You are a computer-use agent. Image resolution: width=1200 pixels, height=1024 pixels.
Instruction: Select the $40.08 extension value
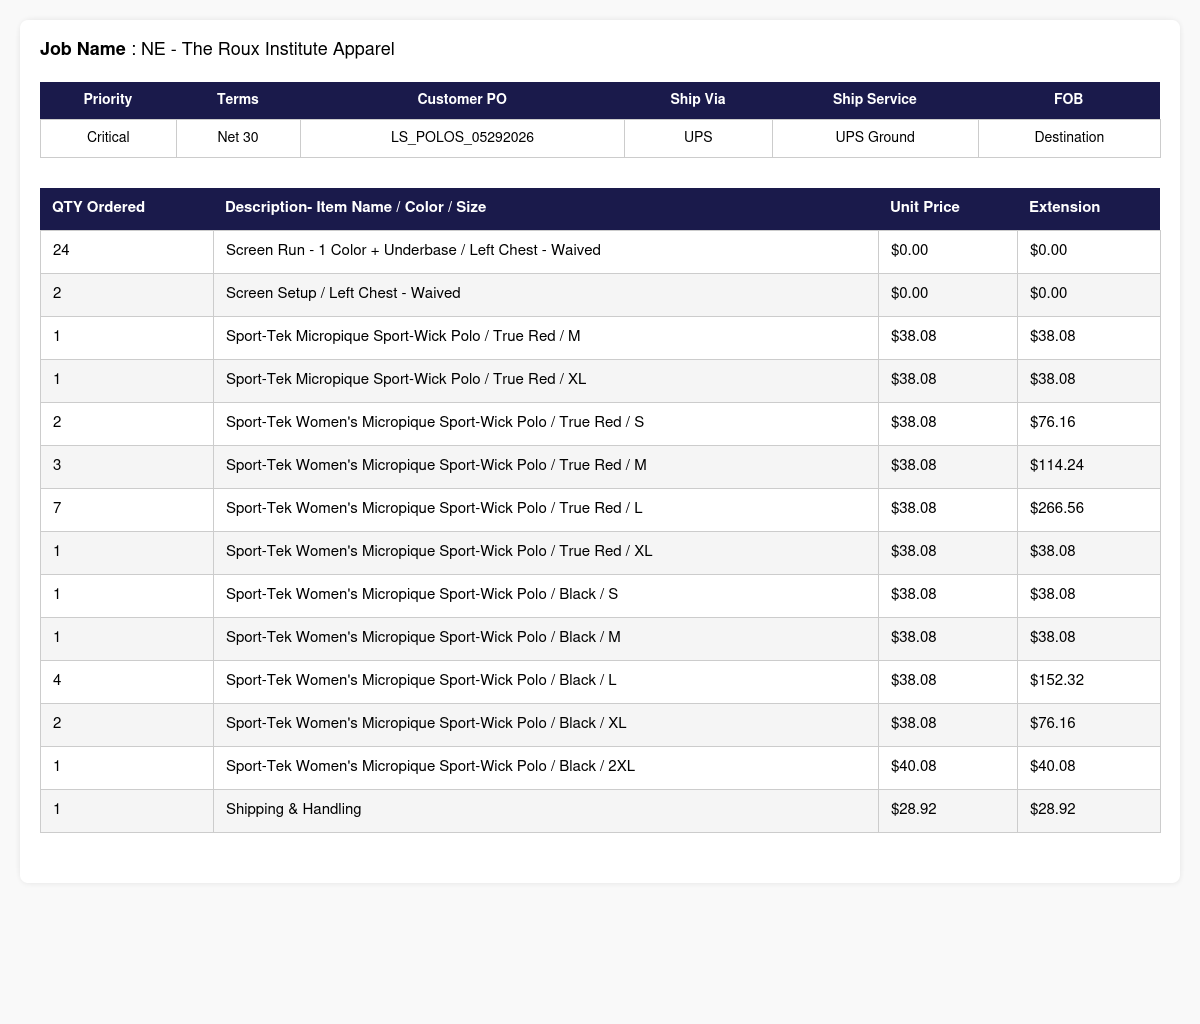pos(1053,766)
